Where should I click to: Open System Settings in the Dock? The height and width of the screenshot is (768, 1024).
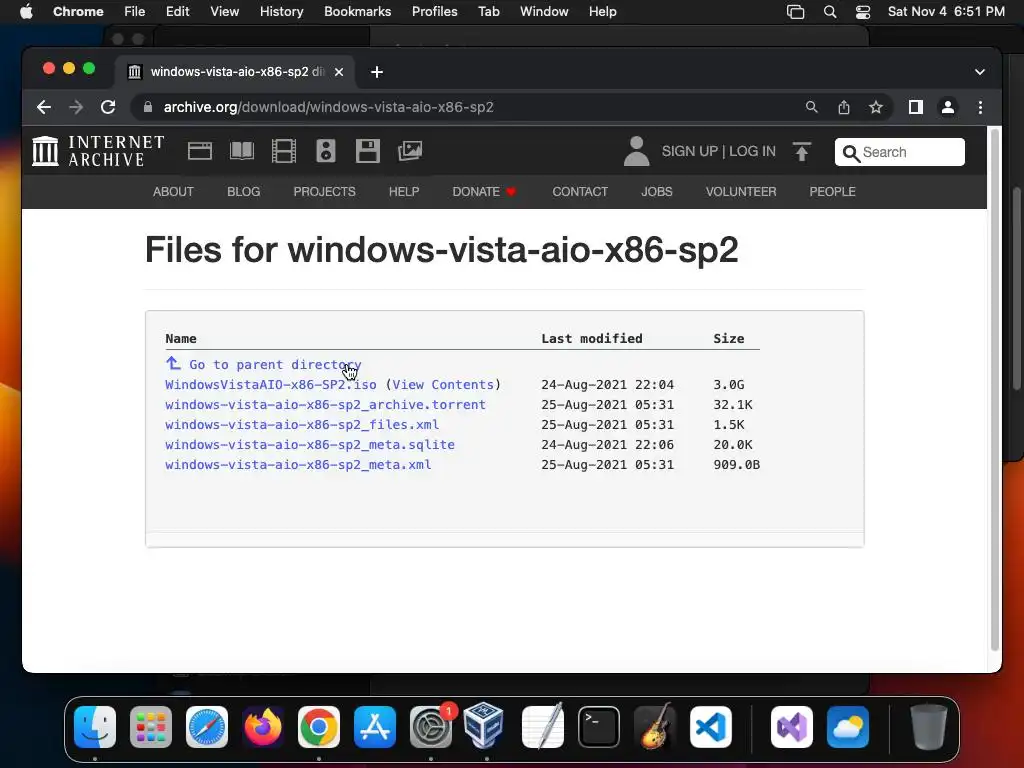[x=431, y=727]
